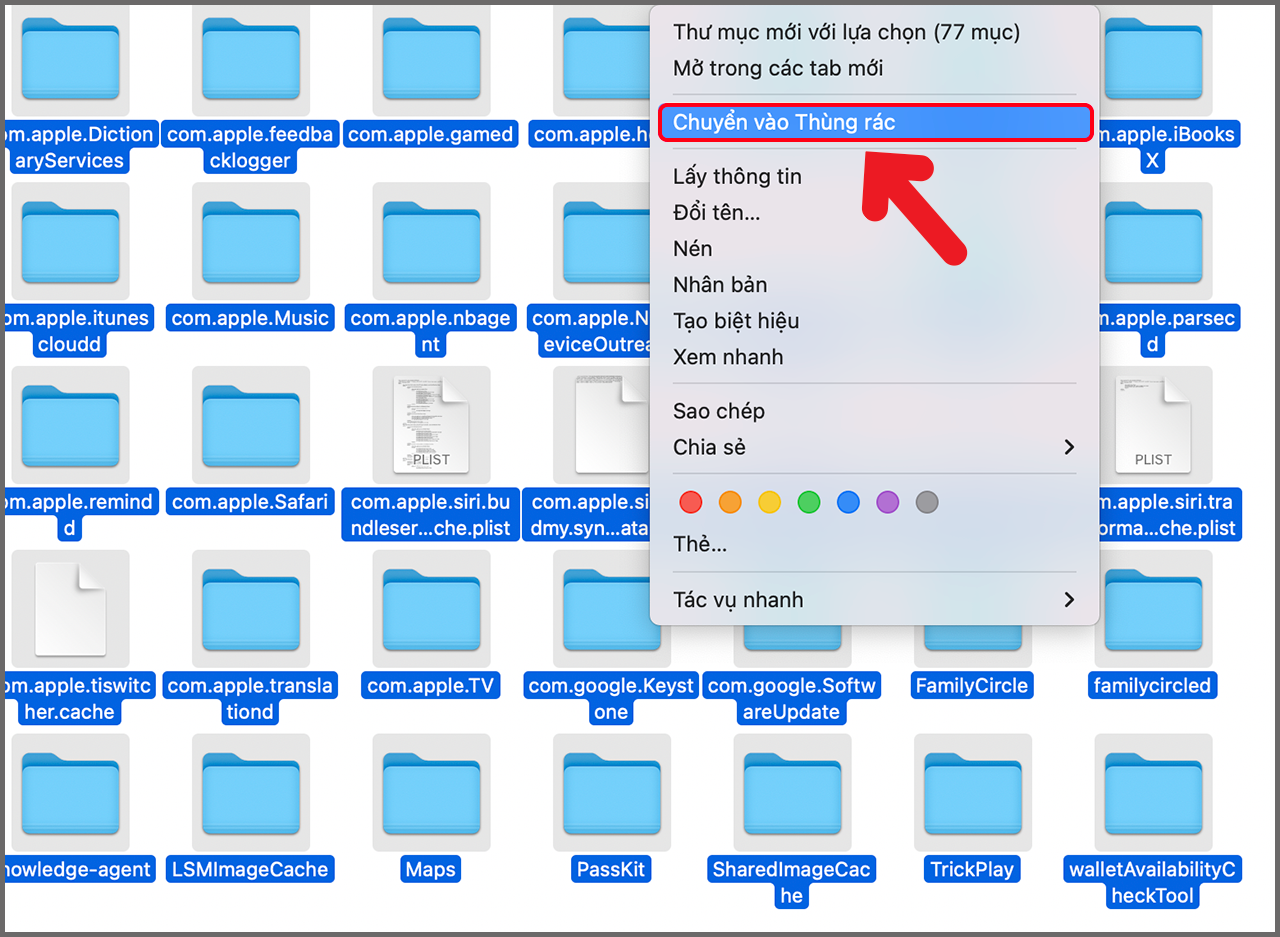This screenshot has height=937, width=1280.
Task: Click the 'com.apple.Safari' file name label
Action: [250, 502]
